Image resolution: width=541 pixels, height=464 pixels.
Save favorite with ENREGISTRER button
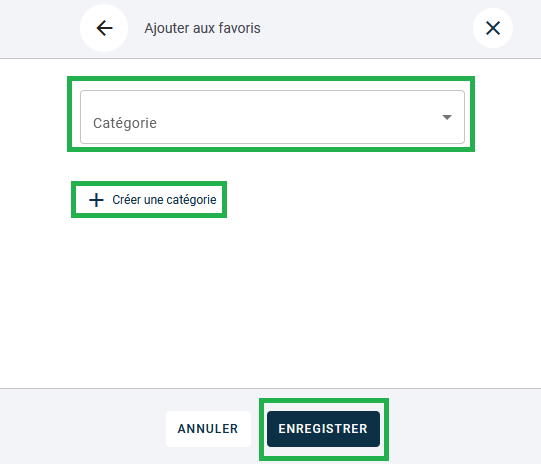click(323, 429)
